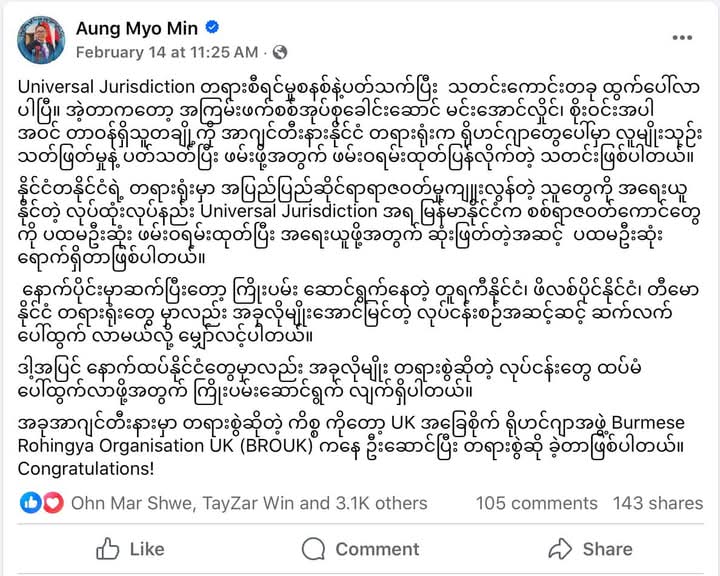Open Aung Myo Min's profile picture
This screenshot has height=576, width=720.
pos(41,40)
